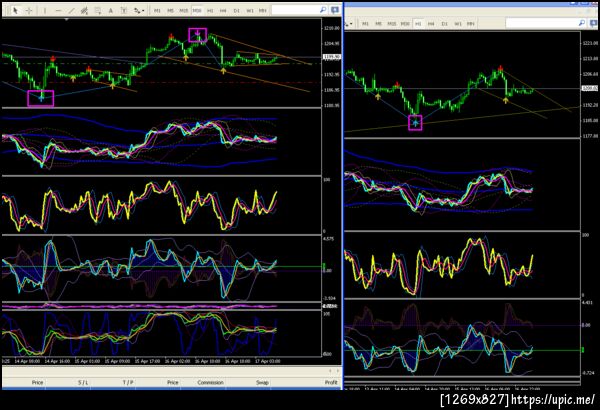Image resolution: width=600 pixels, height=410 pixels.
Task: Set right window chart to M30
Action: coord(405,24)
